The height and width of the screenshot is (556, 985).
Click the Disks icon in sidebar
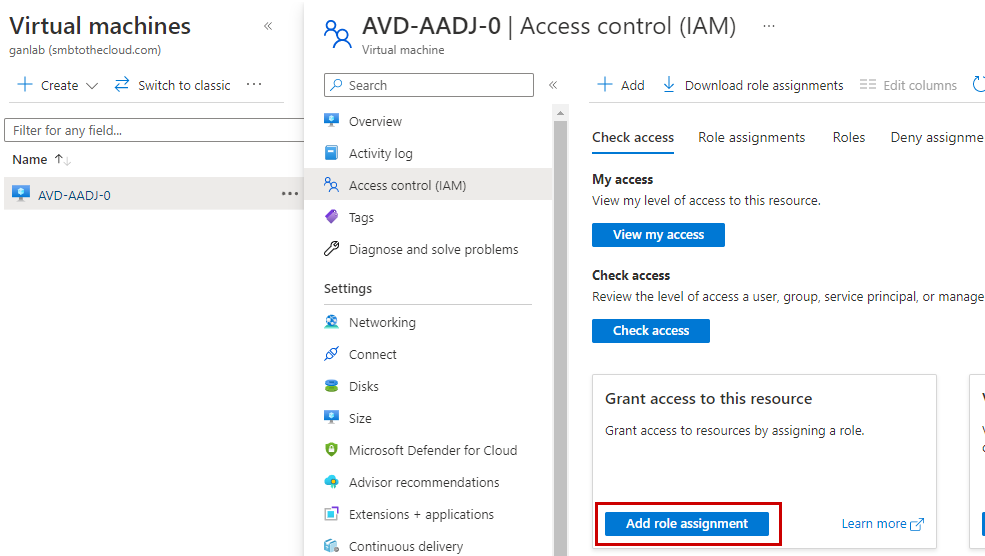[x=332, y=386]
